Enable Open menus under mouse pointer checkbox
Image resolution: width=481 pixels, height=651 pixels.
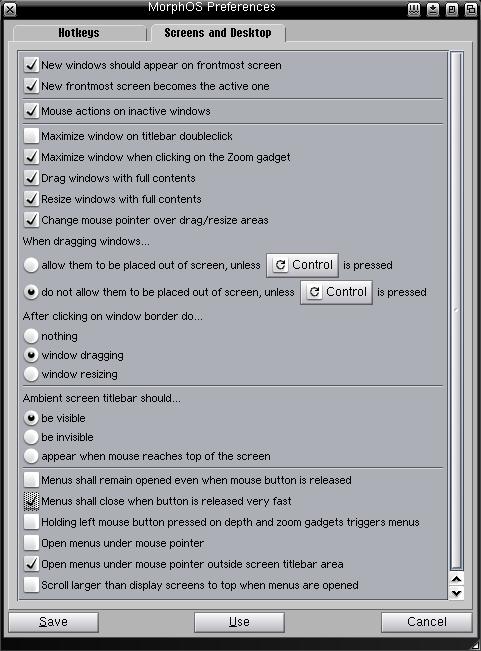point(31,543)
